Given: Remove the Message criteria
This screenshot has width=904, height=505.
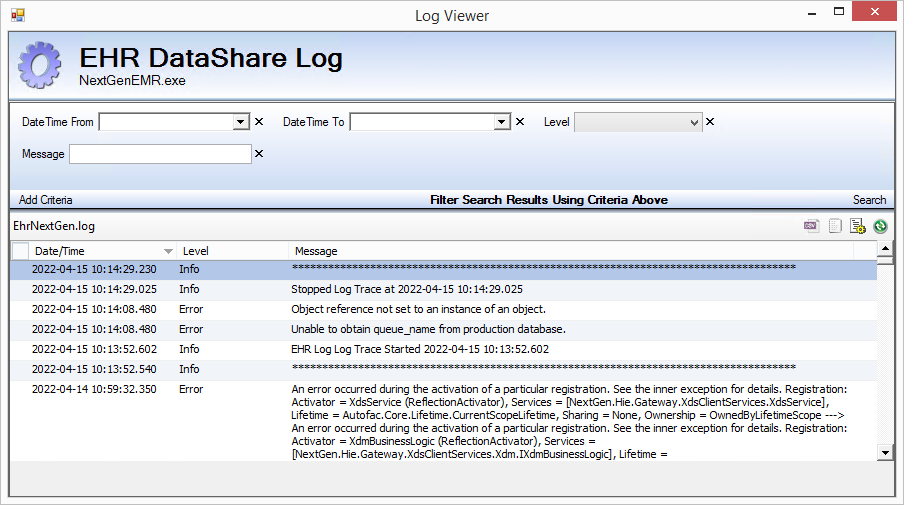Looking at the screenshot, I should point(259,153).
